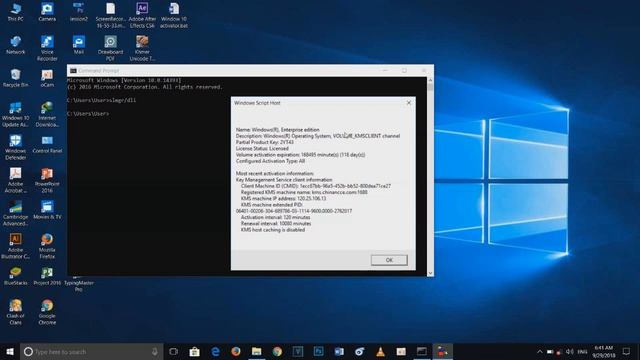Image resolution: width=640 pixels, height=360 pixels.
Task: Click the microphone icon in search box
Action: (155, 351)
